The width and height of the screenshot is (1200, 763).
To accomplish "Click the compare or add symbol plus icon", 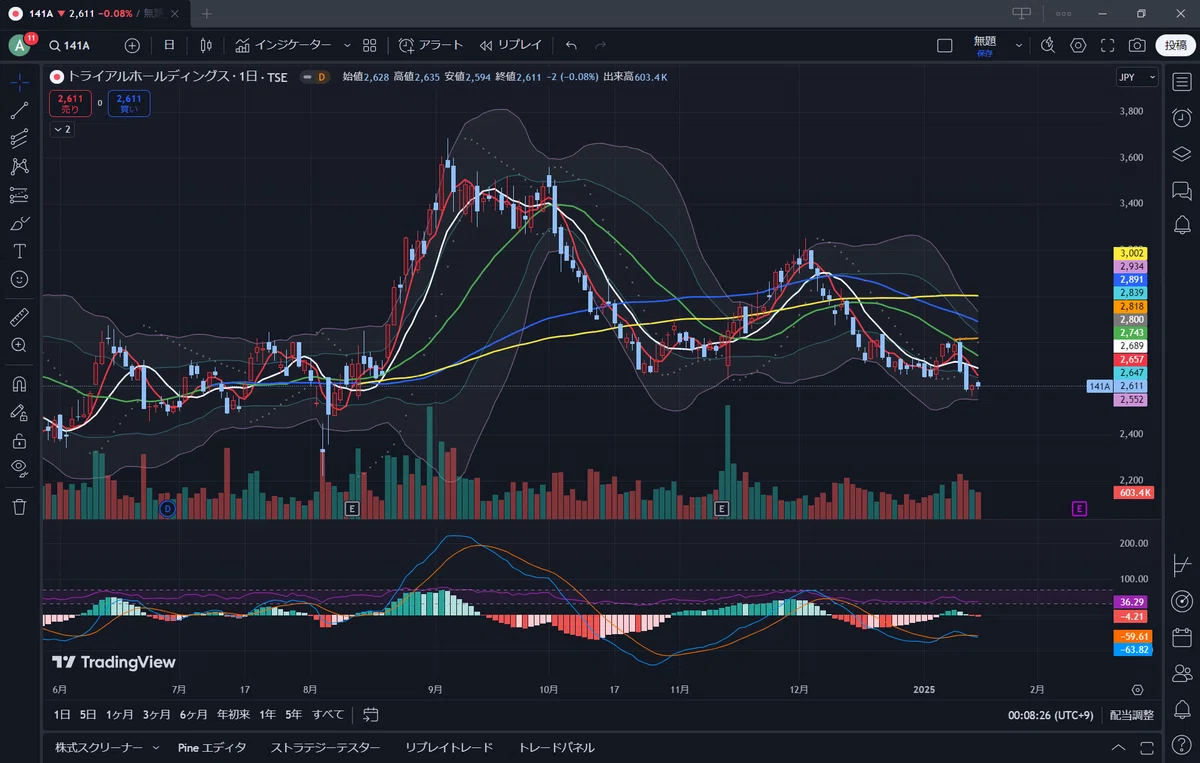I will 132,45.
